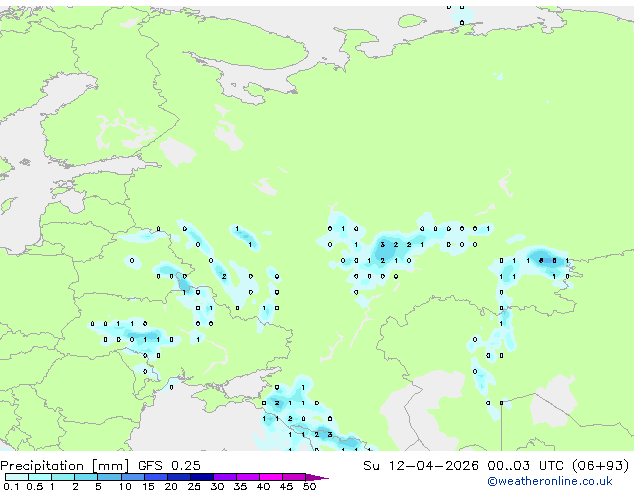Click the 0.5–1 mm legend color swatch

(40, 477)
